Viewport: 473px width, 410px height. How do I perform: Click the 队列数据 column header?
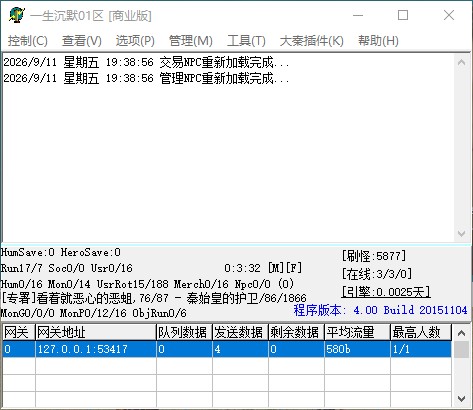point(184,332)
